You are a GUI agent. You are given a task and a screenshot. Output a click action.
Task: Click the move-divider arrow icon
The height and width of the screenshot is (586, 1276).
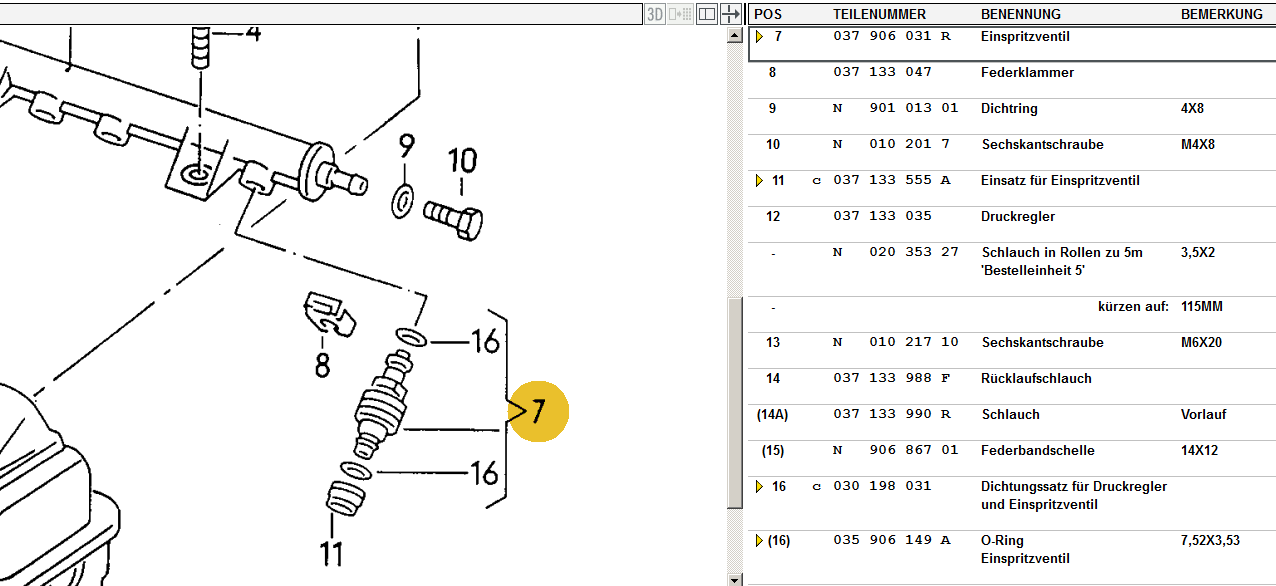click(732, 14)
